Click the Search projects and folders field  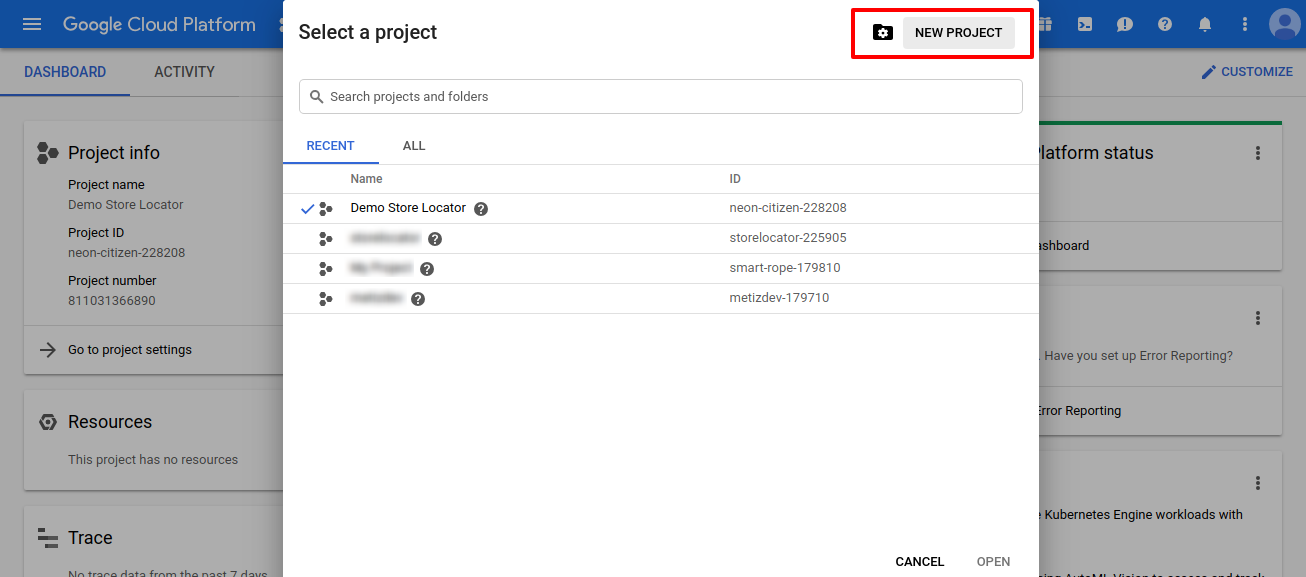click(660, 97)
